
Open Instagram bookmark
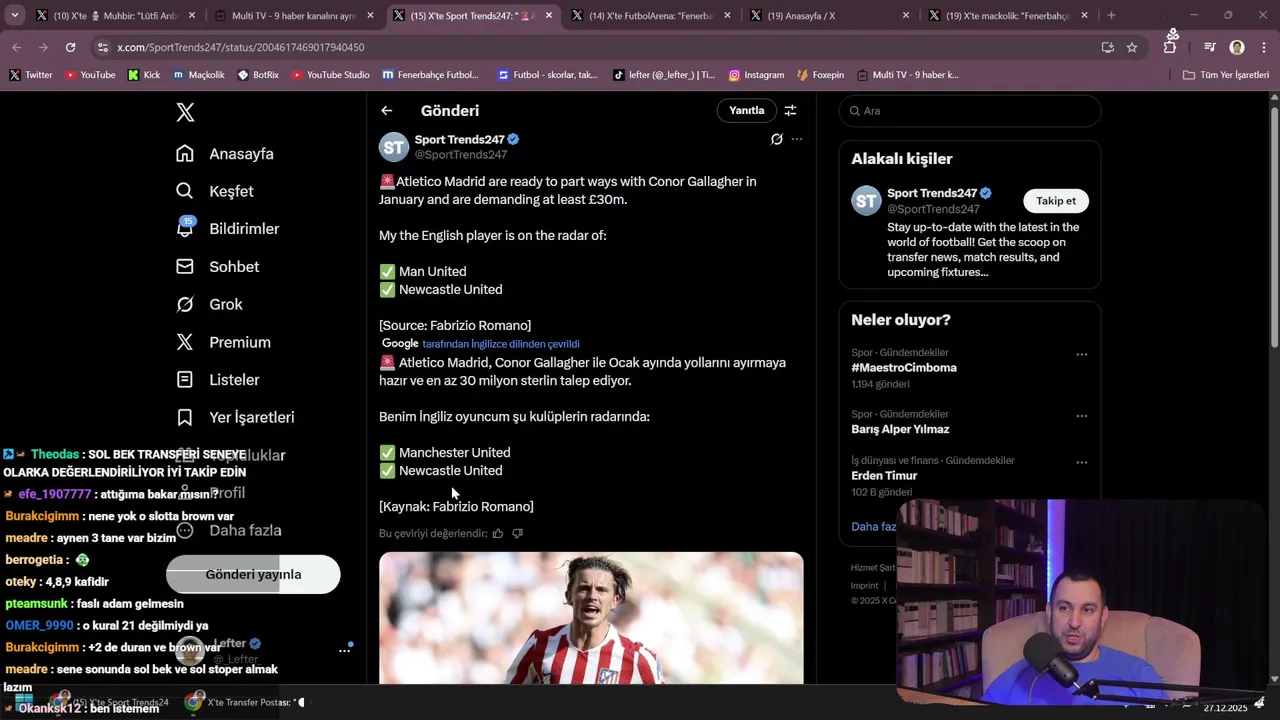coord(756,75)
